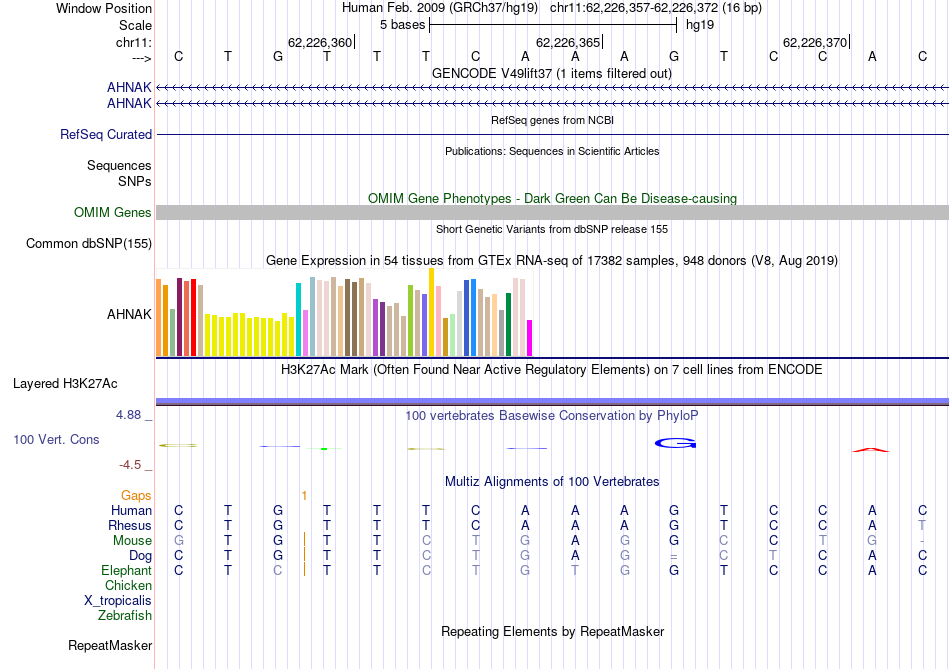
Task: Click the Zebrafish species label
Action: tap(125, 616)
